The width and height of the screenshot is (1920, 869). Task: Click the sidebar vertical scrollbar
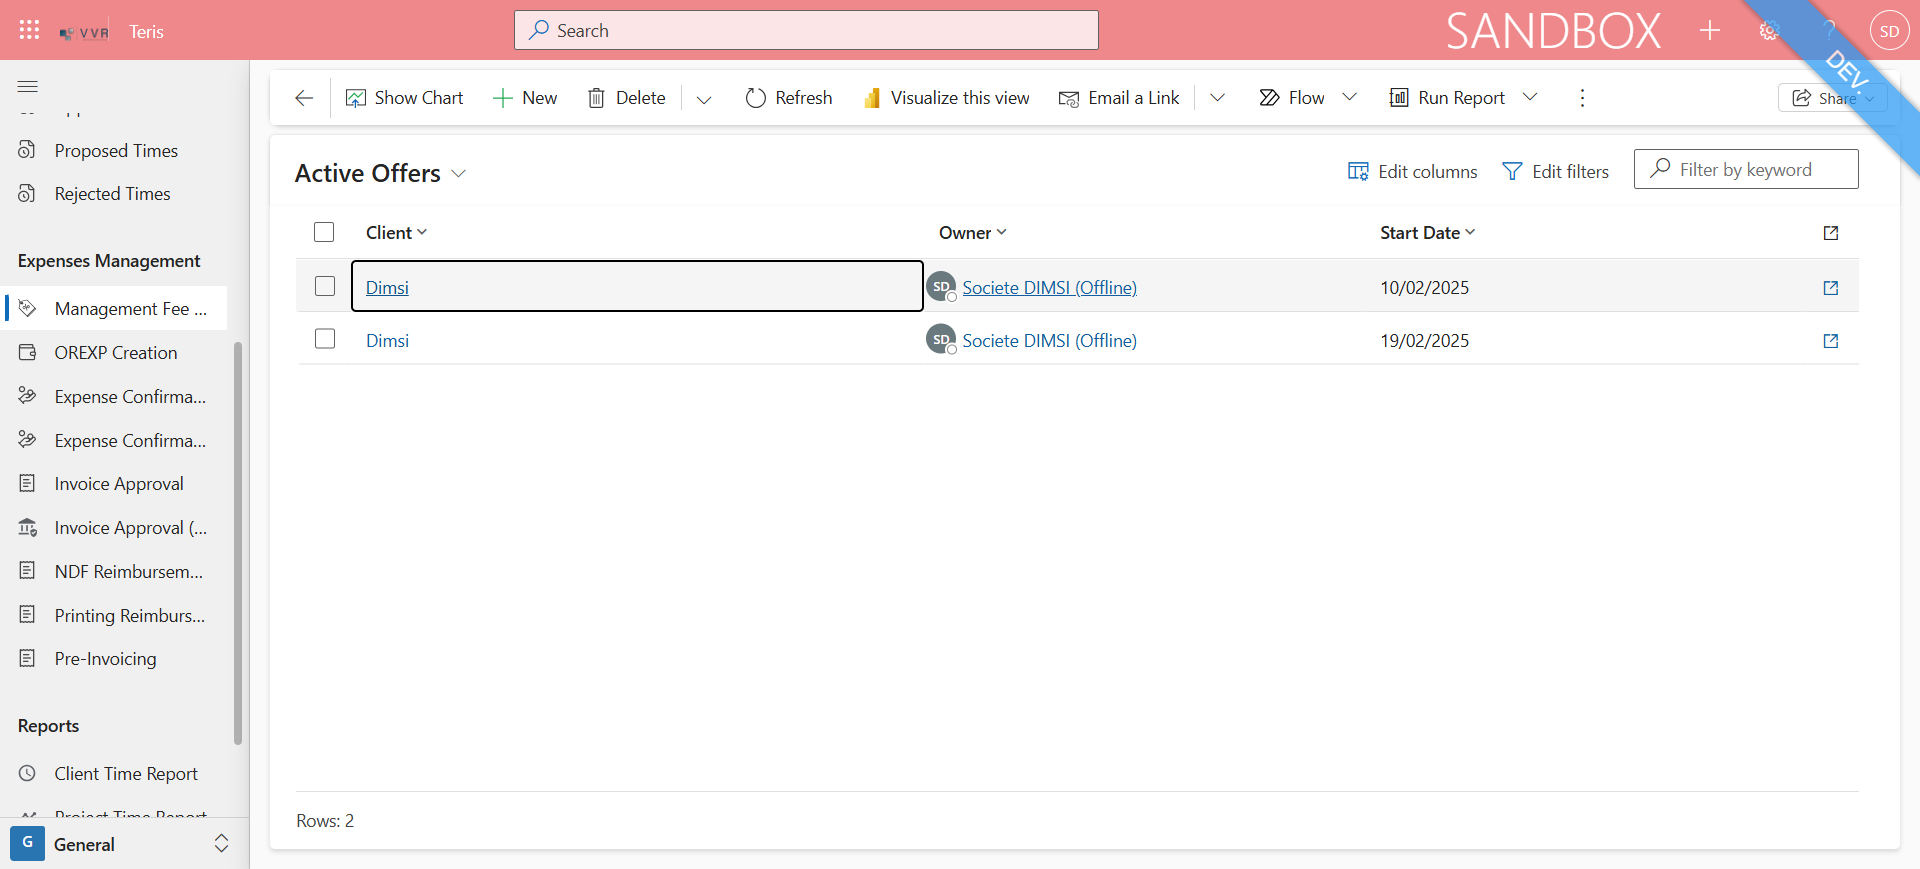click(238, 543)
